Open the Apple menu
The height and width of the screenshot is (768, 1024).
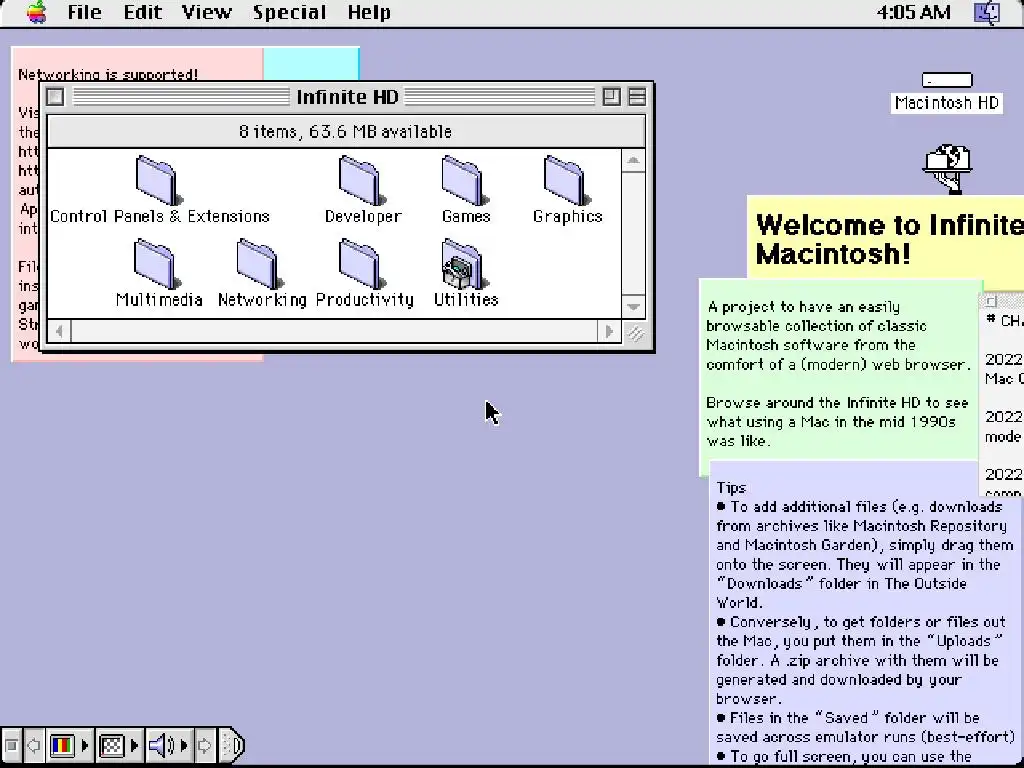37,12
